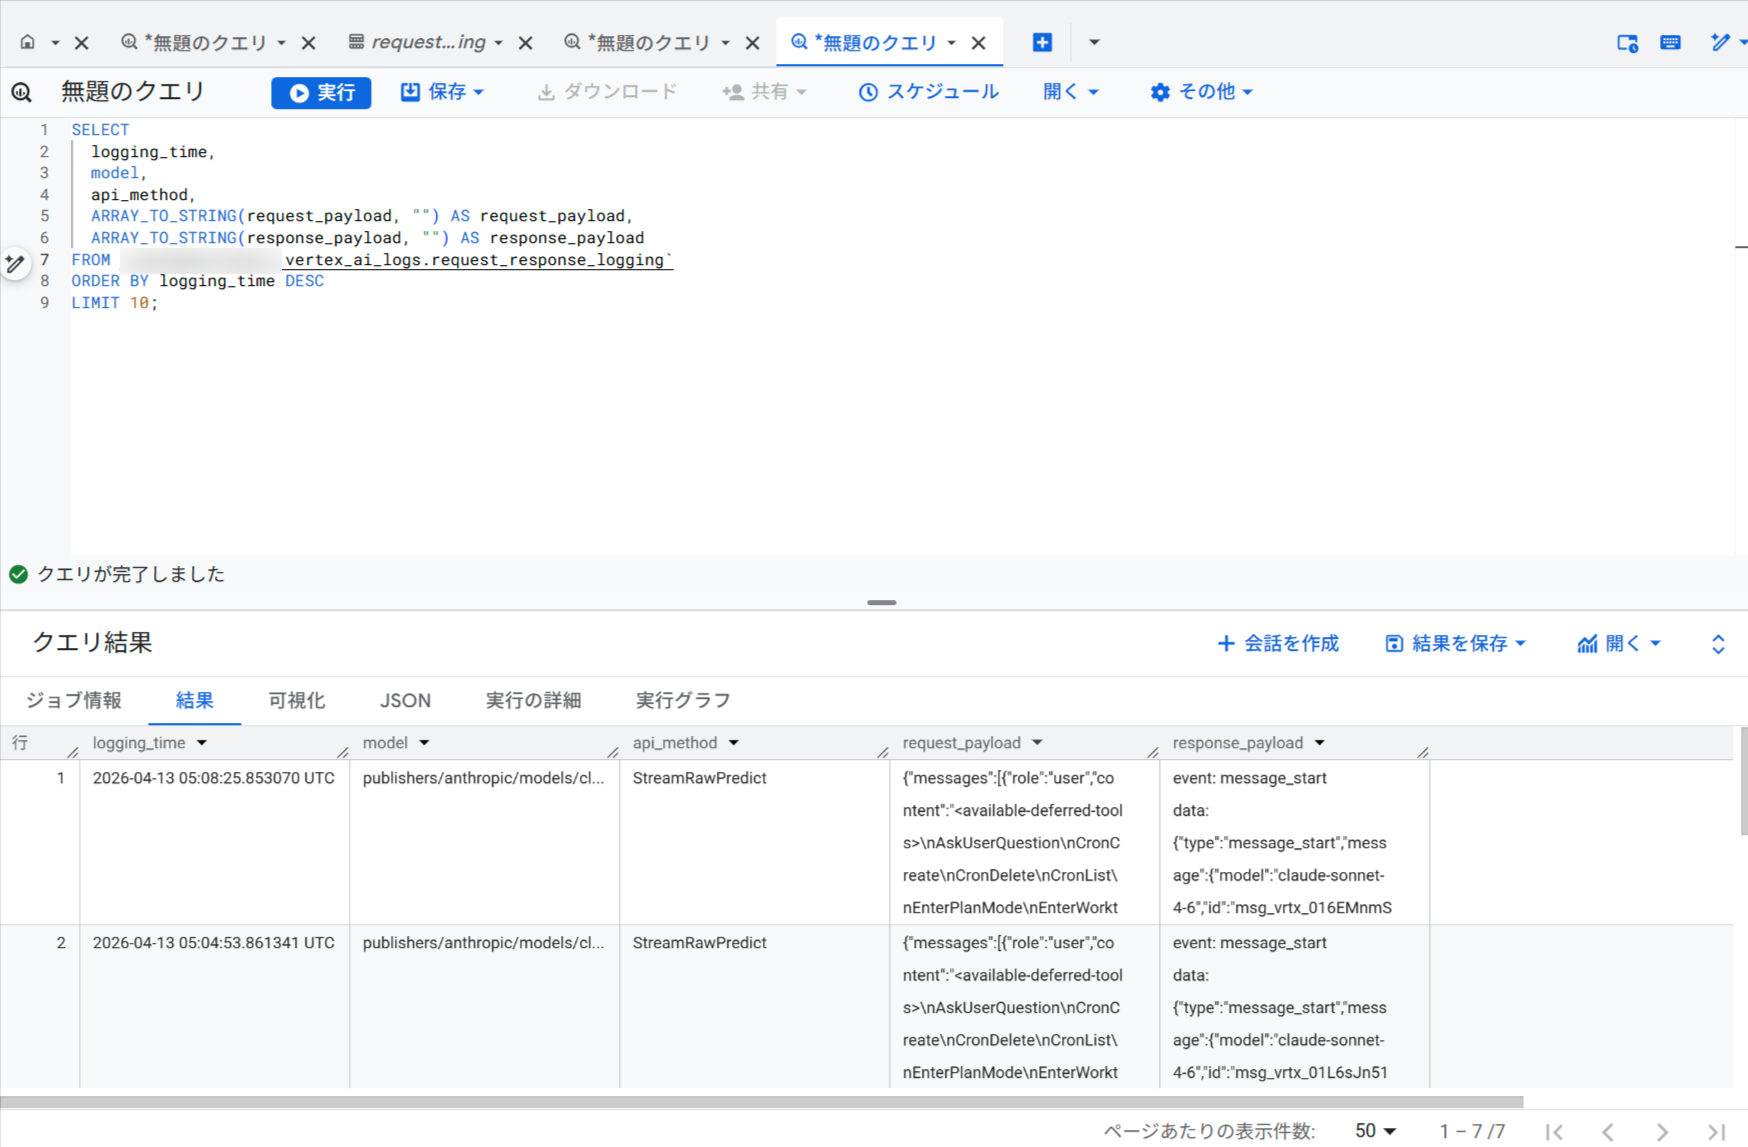
Task: Expand query results panel with up-down arrows
Action: click(1718, 644)
